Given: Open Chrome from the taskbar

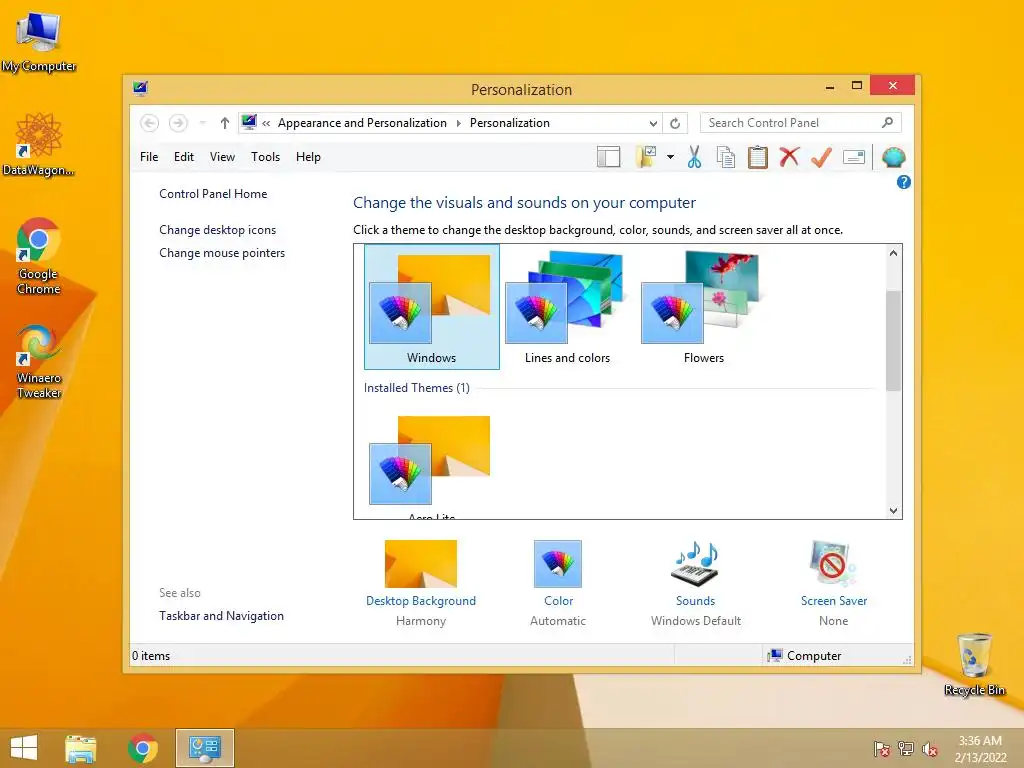Looking at the screenshot, I should pyautogui.click(x=142, y=748).
